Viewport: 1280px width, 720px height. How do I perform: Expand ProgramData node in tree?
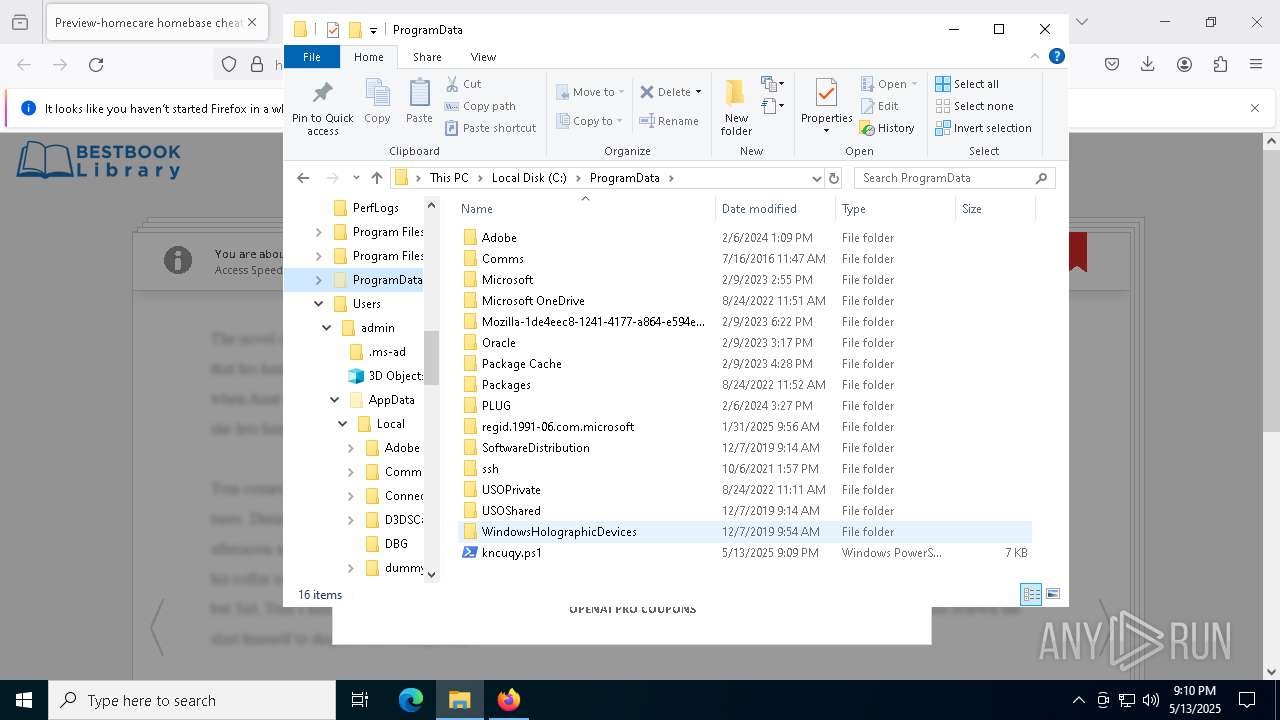click(x=319, y=280)
